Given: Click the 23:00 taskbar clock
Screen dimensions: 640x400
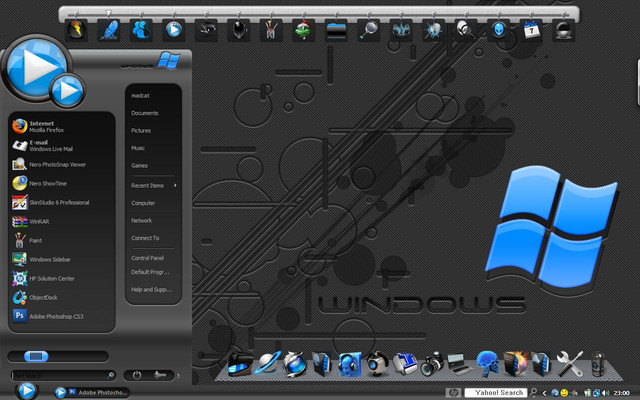Looking at the screenshot, I should pos(621,393).
